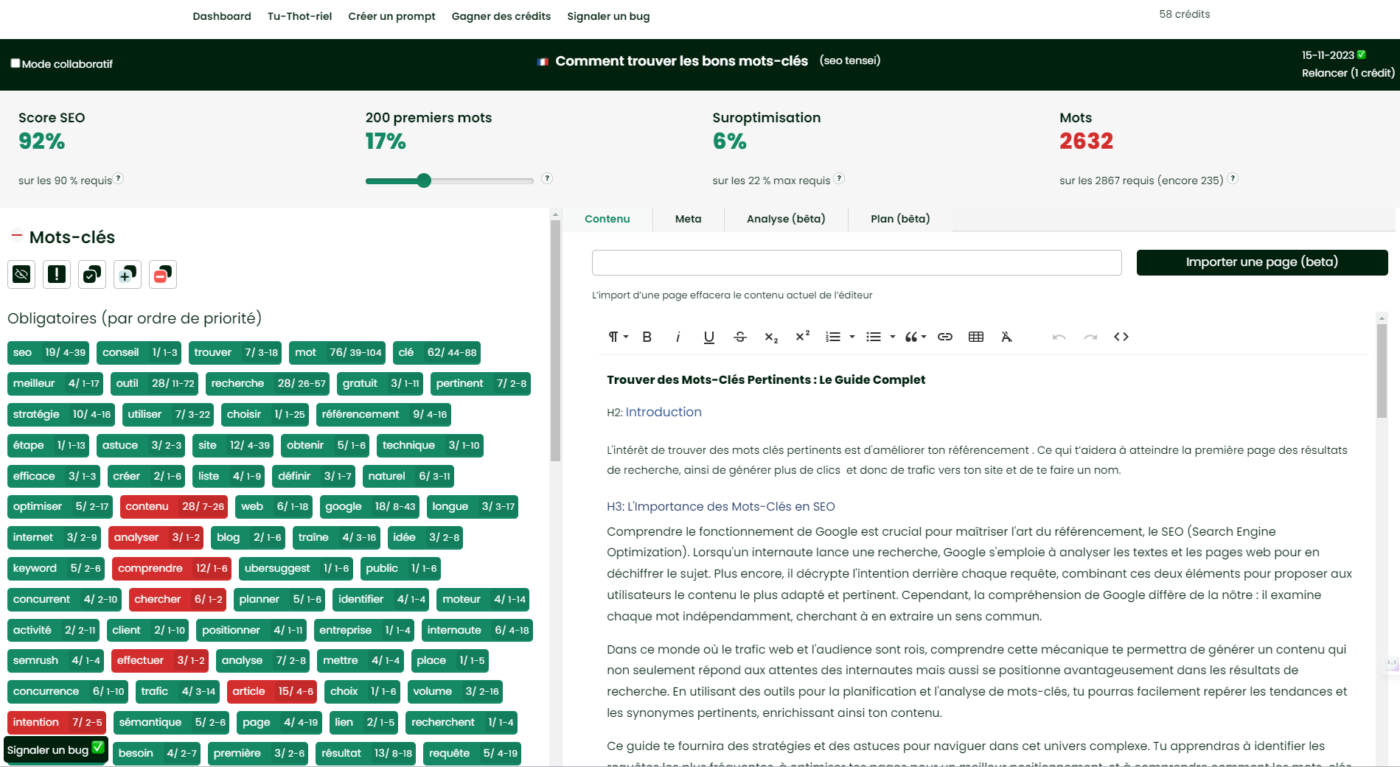
Task: Click the red 'contenu' keyword tag
Action: click(x=174, y=507)
